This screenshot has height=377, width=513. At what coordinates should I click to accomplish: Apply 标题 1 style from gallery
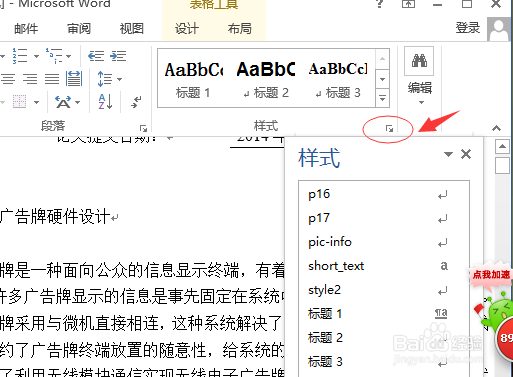tap(193, 79)
